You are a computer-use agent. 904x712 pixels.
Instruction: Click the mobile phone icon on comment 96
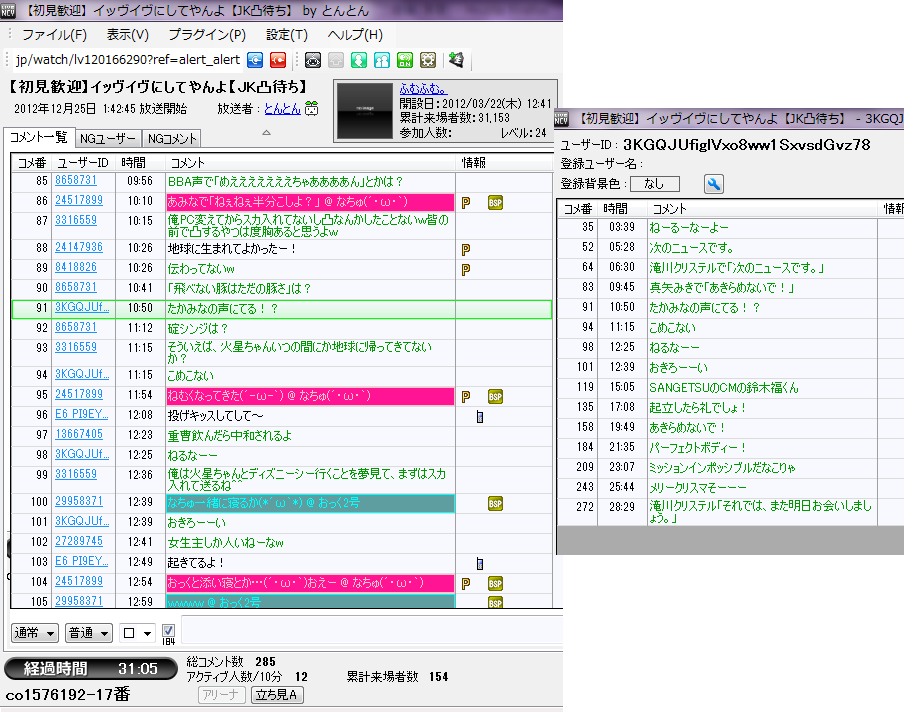480,416
